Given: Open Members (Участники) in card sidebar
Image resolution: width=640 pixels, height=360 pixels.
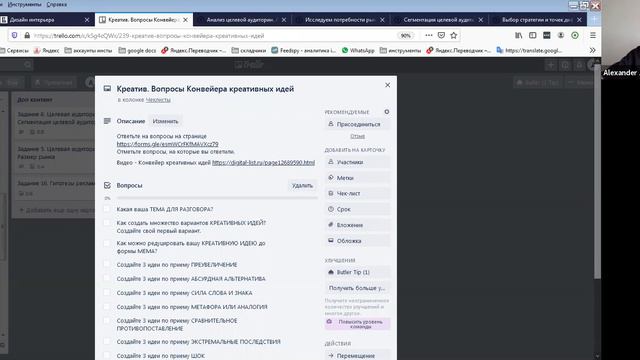Looking at the screenshot, I should point(358,162).
